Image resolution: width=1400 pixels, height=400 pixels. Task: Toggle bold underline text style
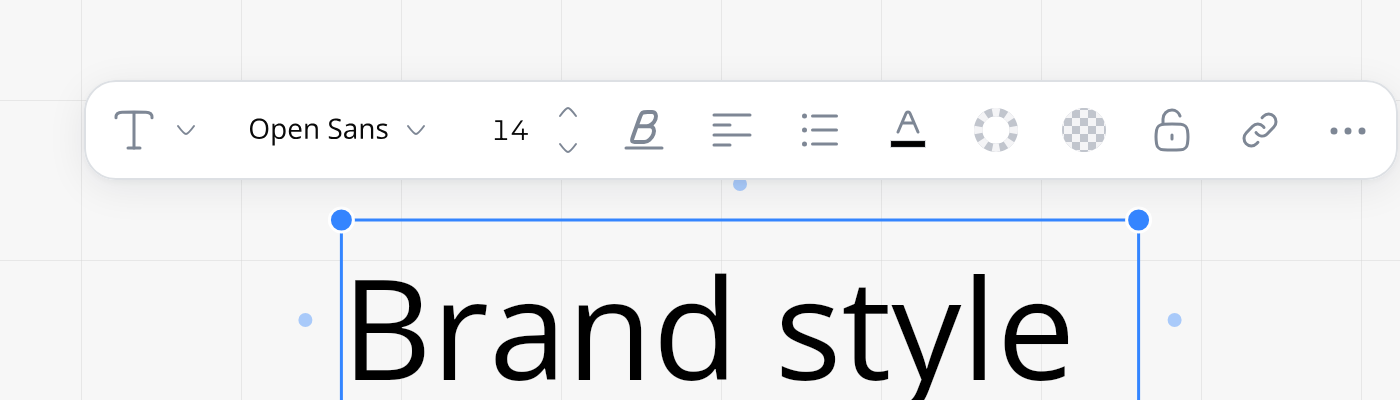tap(644, 130)
